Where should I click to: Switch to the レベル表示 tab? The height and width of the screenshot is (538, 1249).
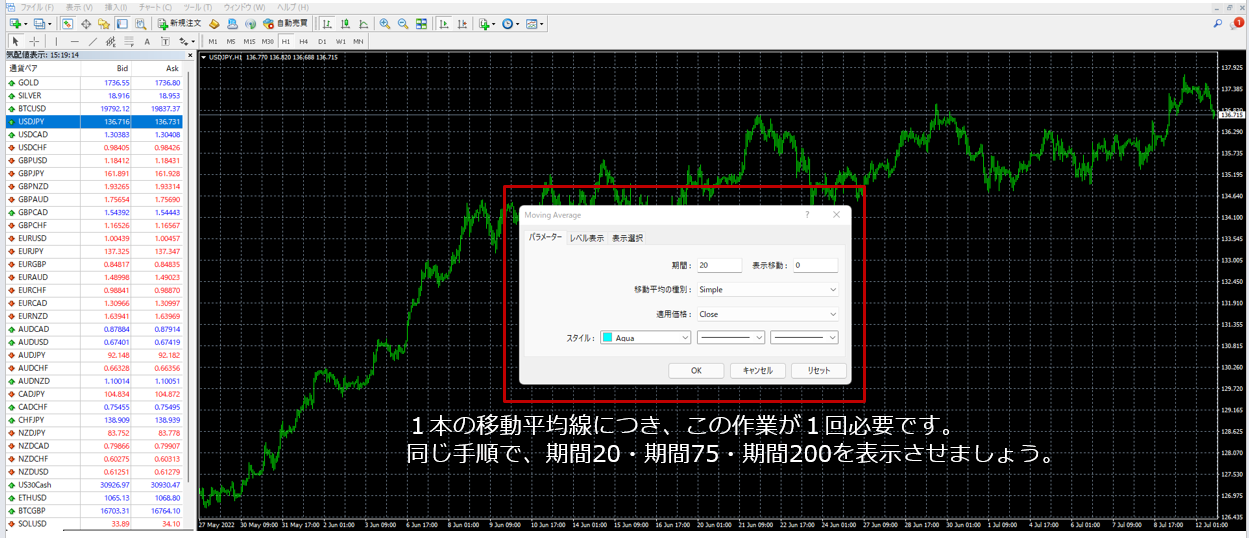point(586,238)
